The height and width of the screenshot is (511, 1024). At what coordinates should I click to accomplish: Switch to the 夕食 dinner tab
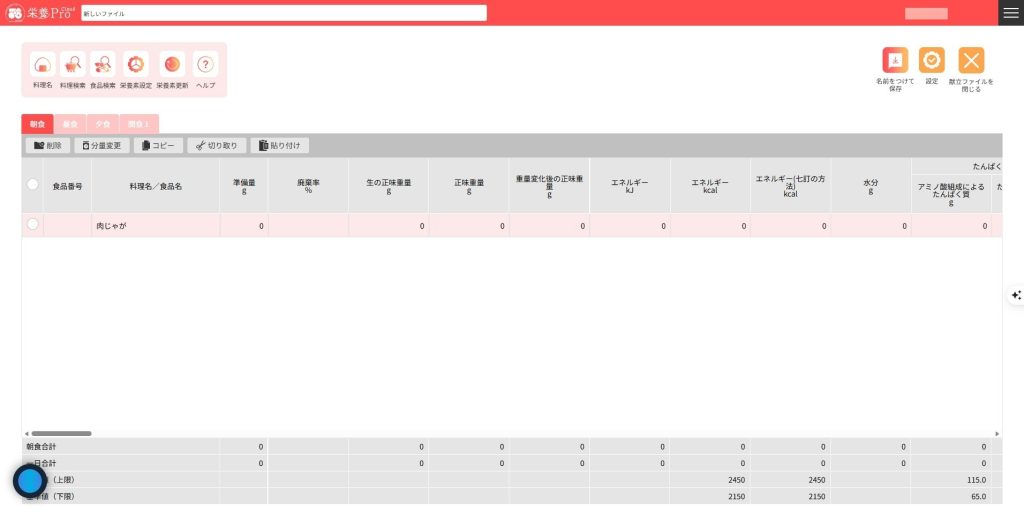coord(102,124)
